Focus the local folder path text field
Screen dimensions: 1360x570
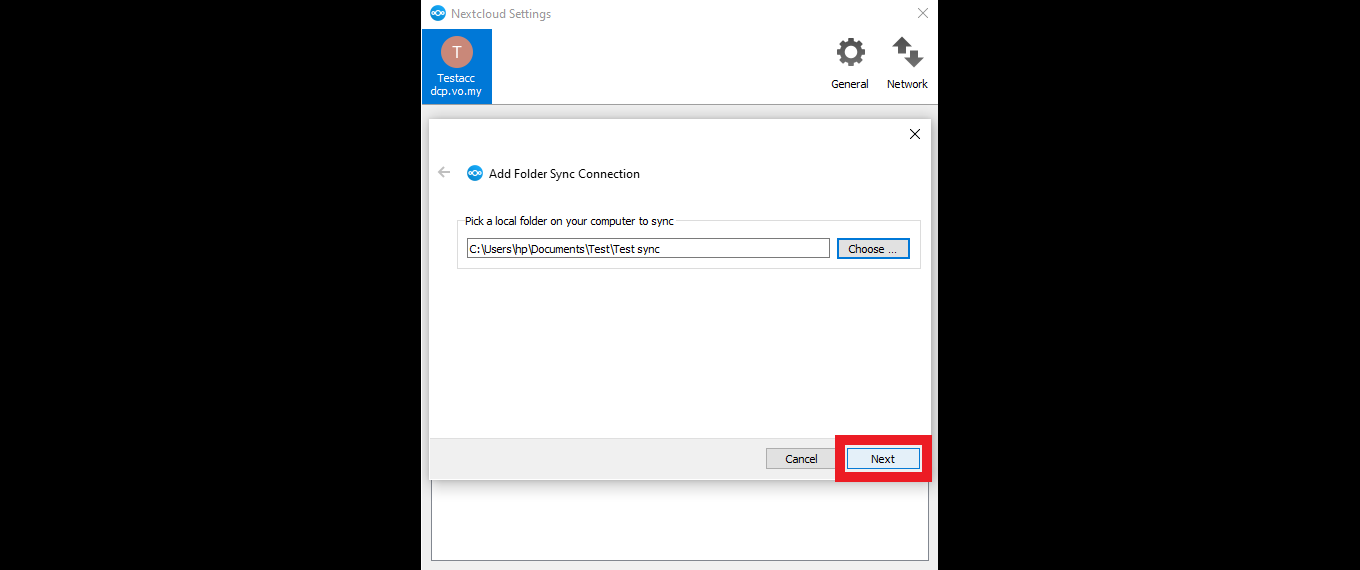point(647,249)
